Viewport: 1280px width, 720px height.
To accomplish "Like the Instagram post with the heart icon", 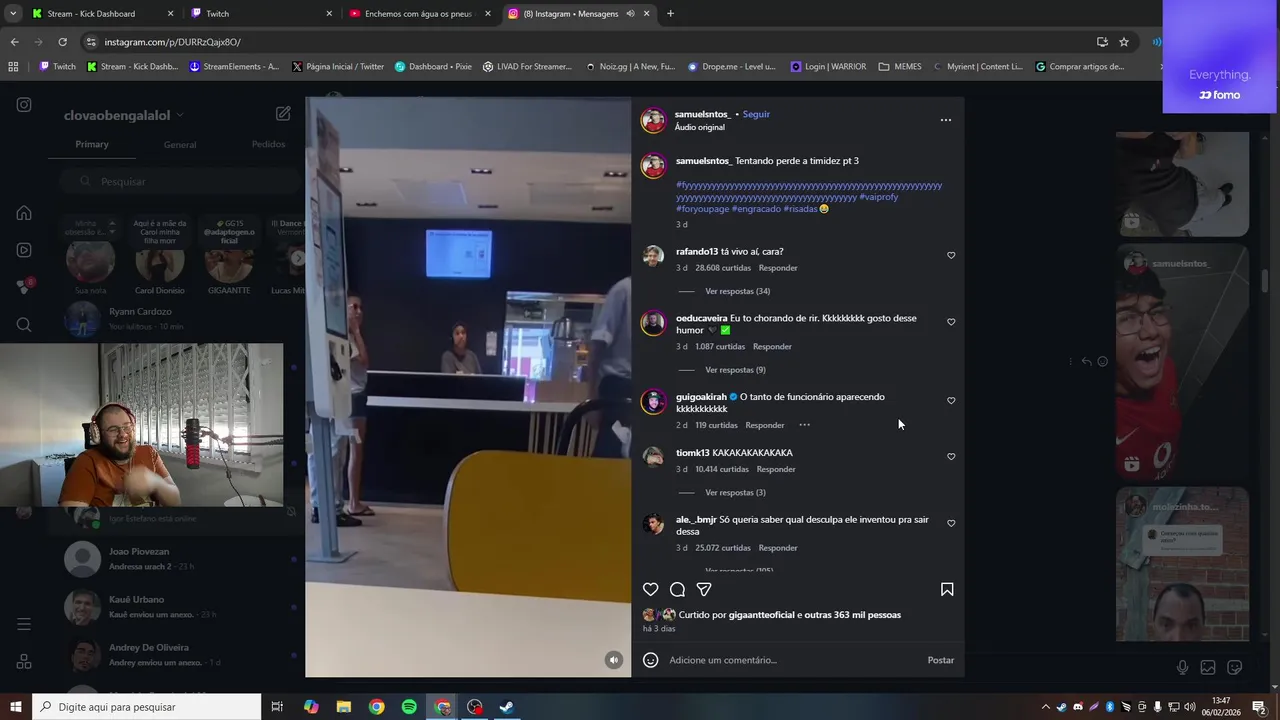I will pos(651,589).
